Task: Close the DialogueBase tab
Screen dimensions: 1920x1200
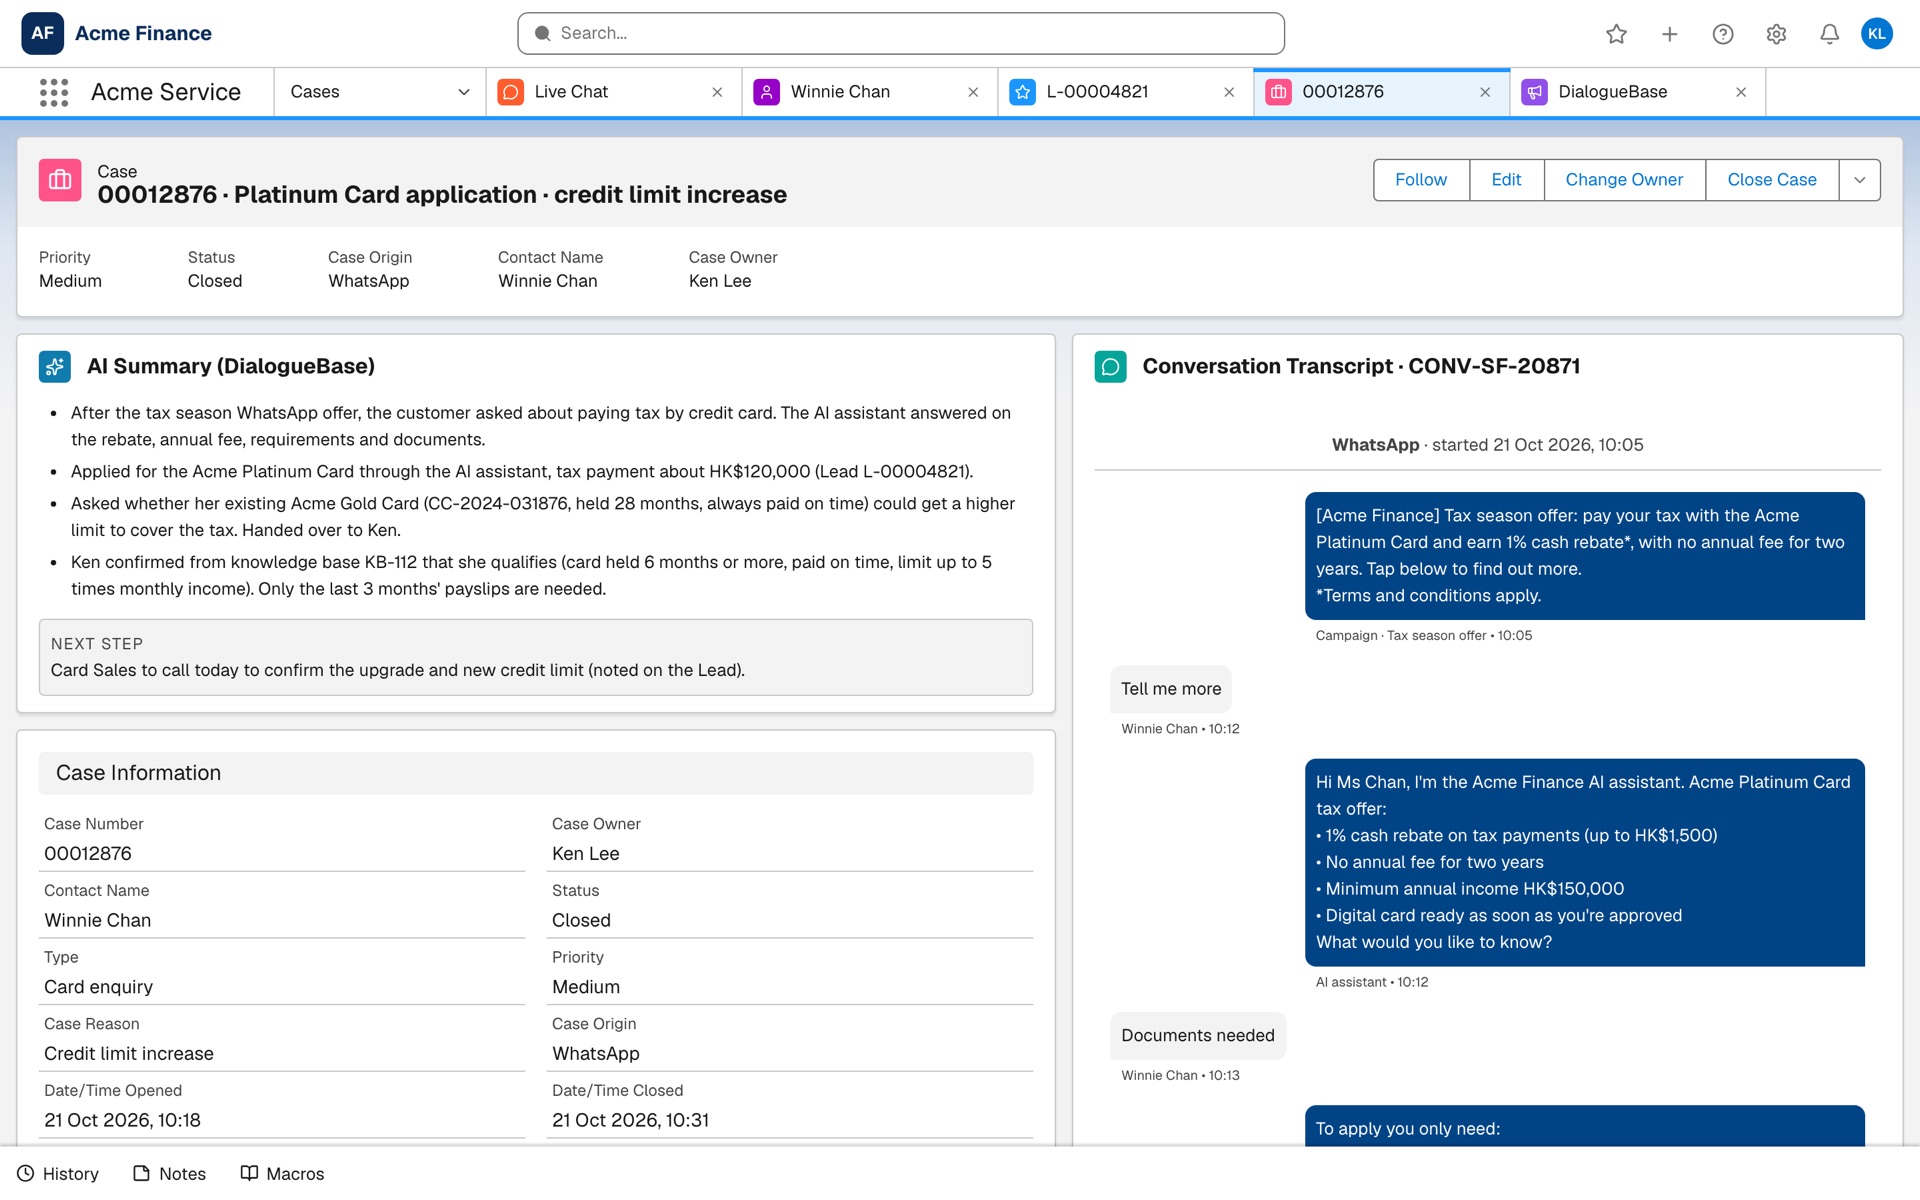Action: 1741,92
